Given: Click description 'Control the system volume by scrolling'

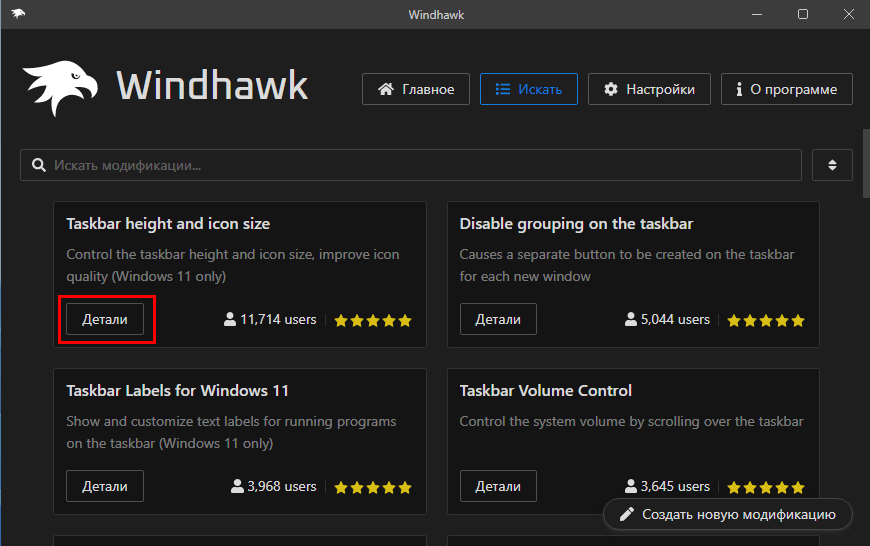Looking at the screenshot, I should pos(631,421).
